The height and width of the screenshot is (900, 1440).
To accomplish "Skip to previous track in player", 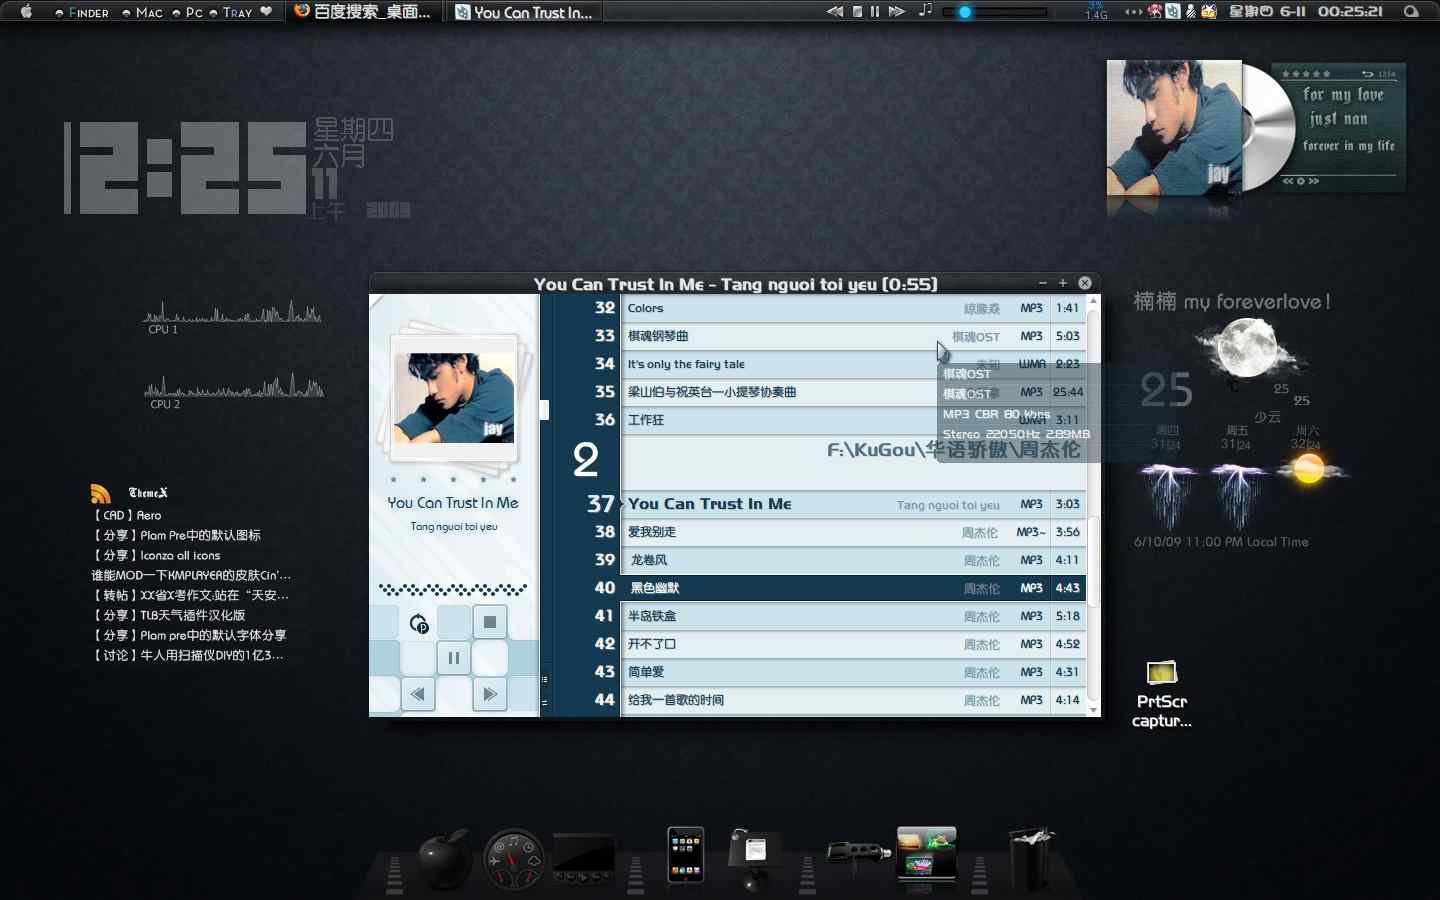I will 418,694.
